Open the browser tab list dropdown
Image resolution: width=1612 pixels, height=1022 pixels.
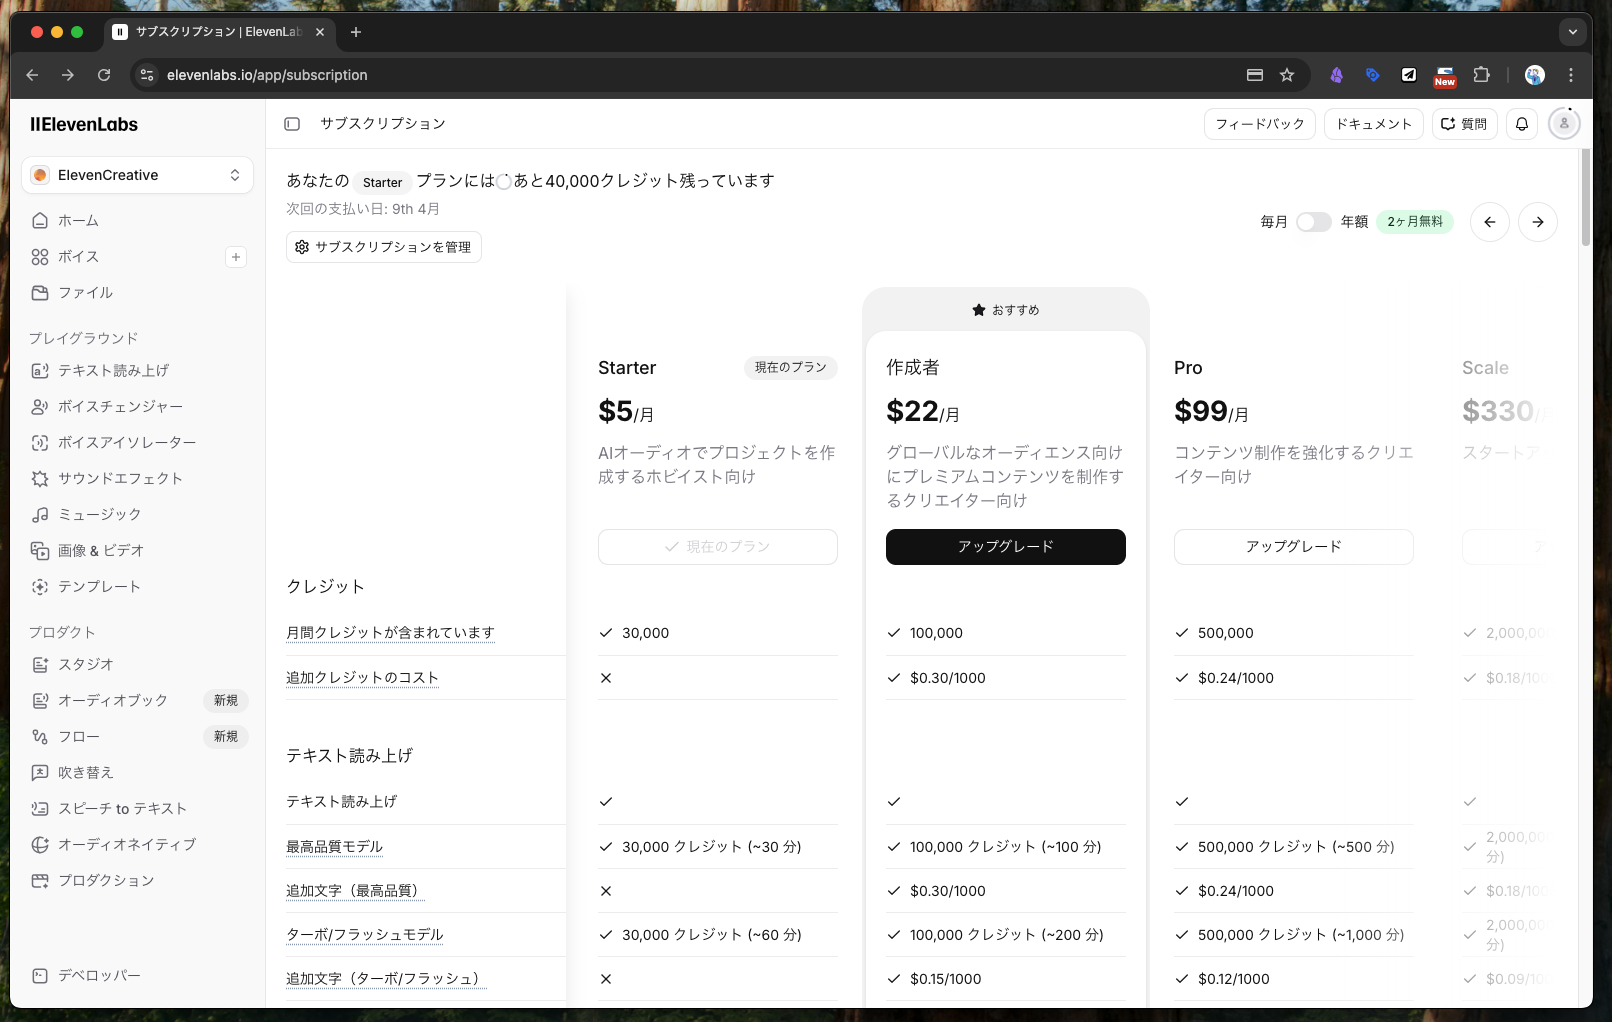[x=1572, y=32]
